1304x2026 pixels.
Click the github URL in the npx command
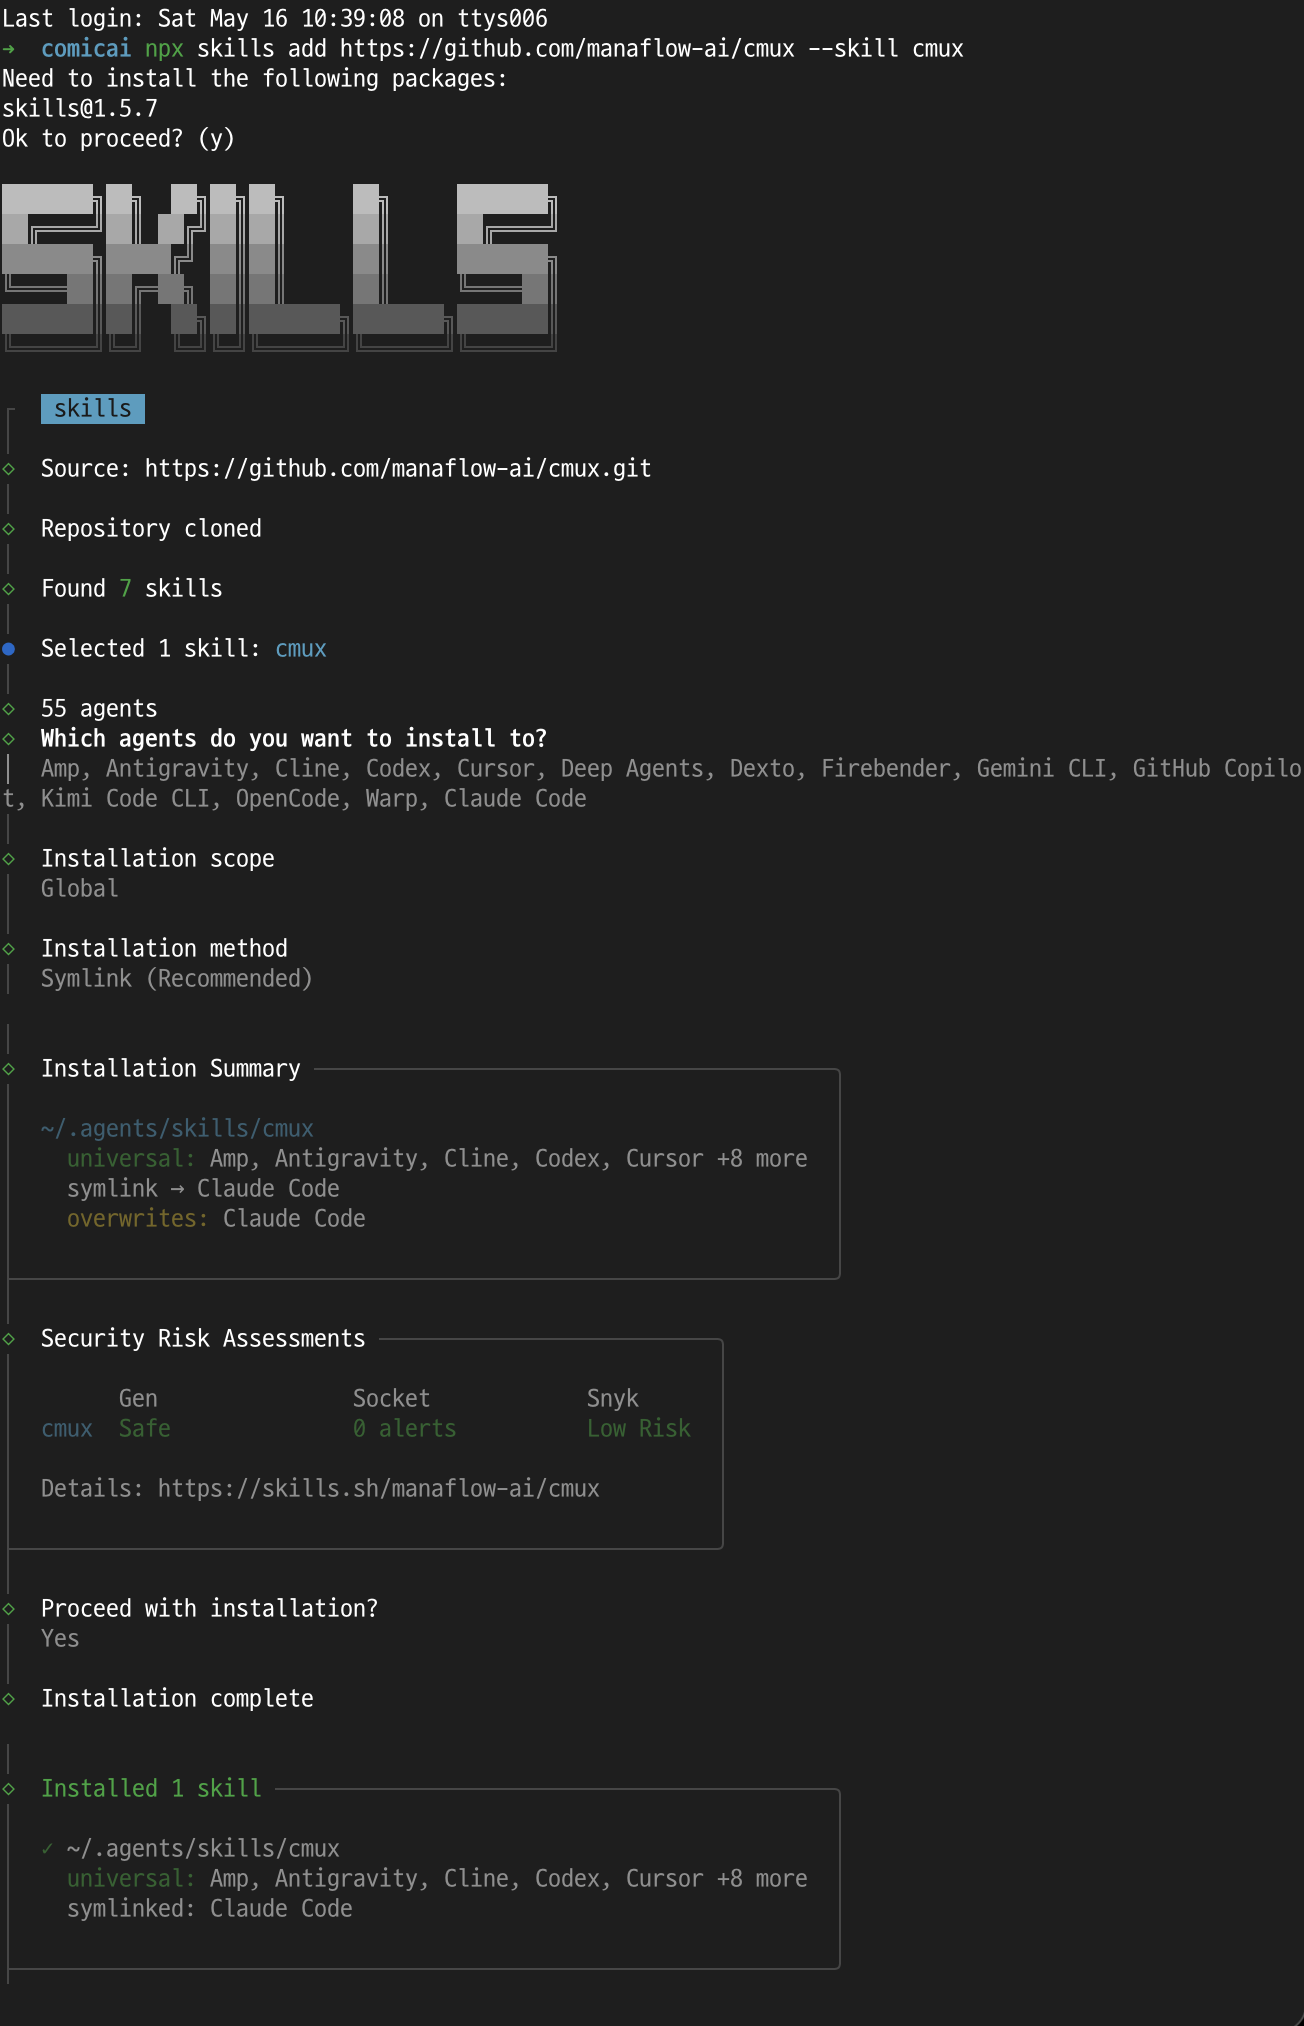pos(567,49)
